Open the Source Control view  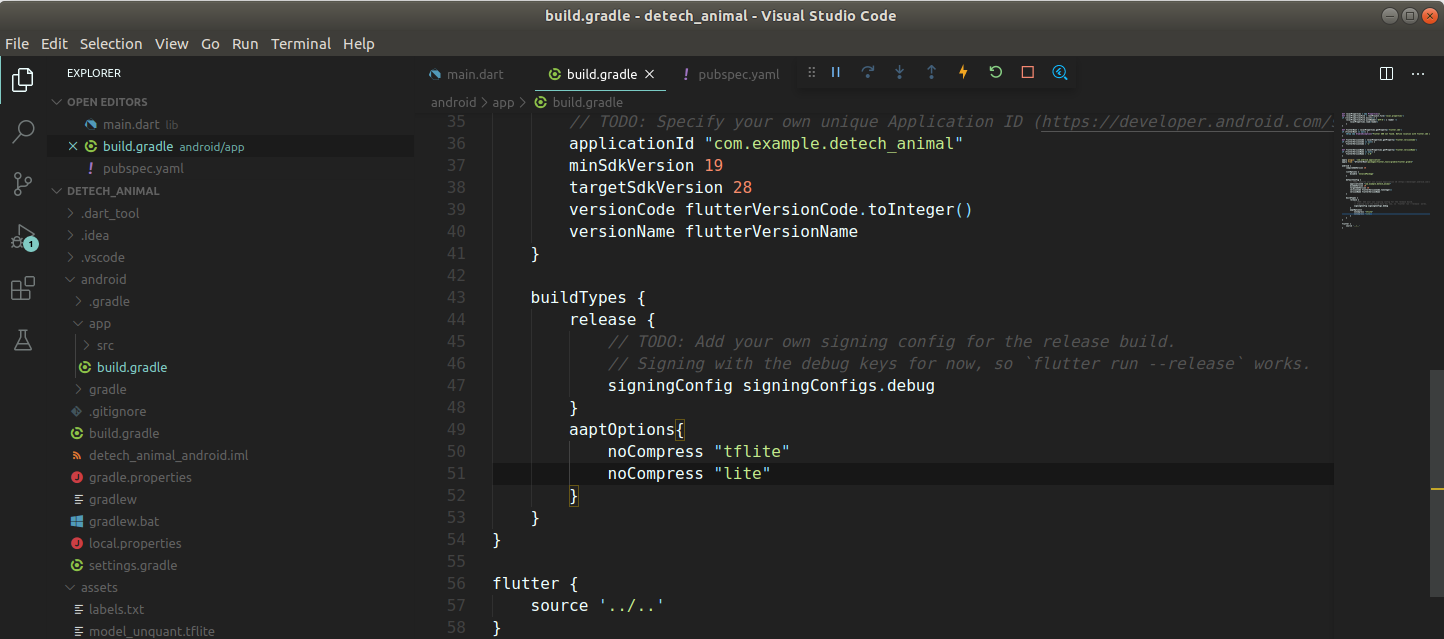point(23,184)
